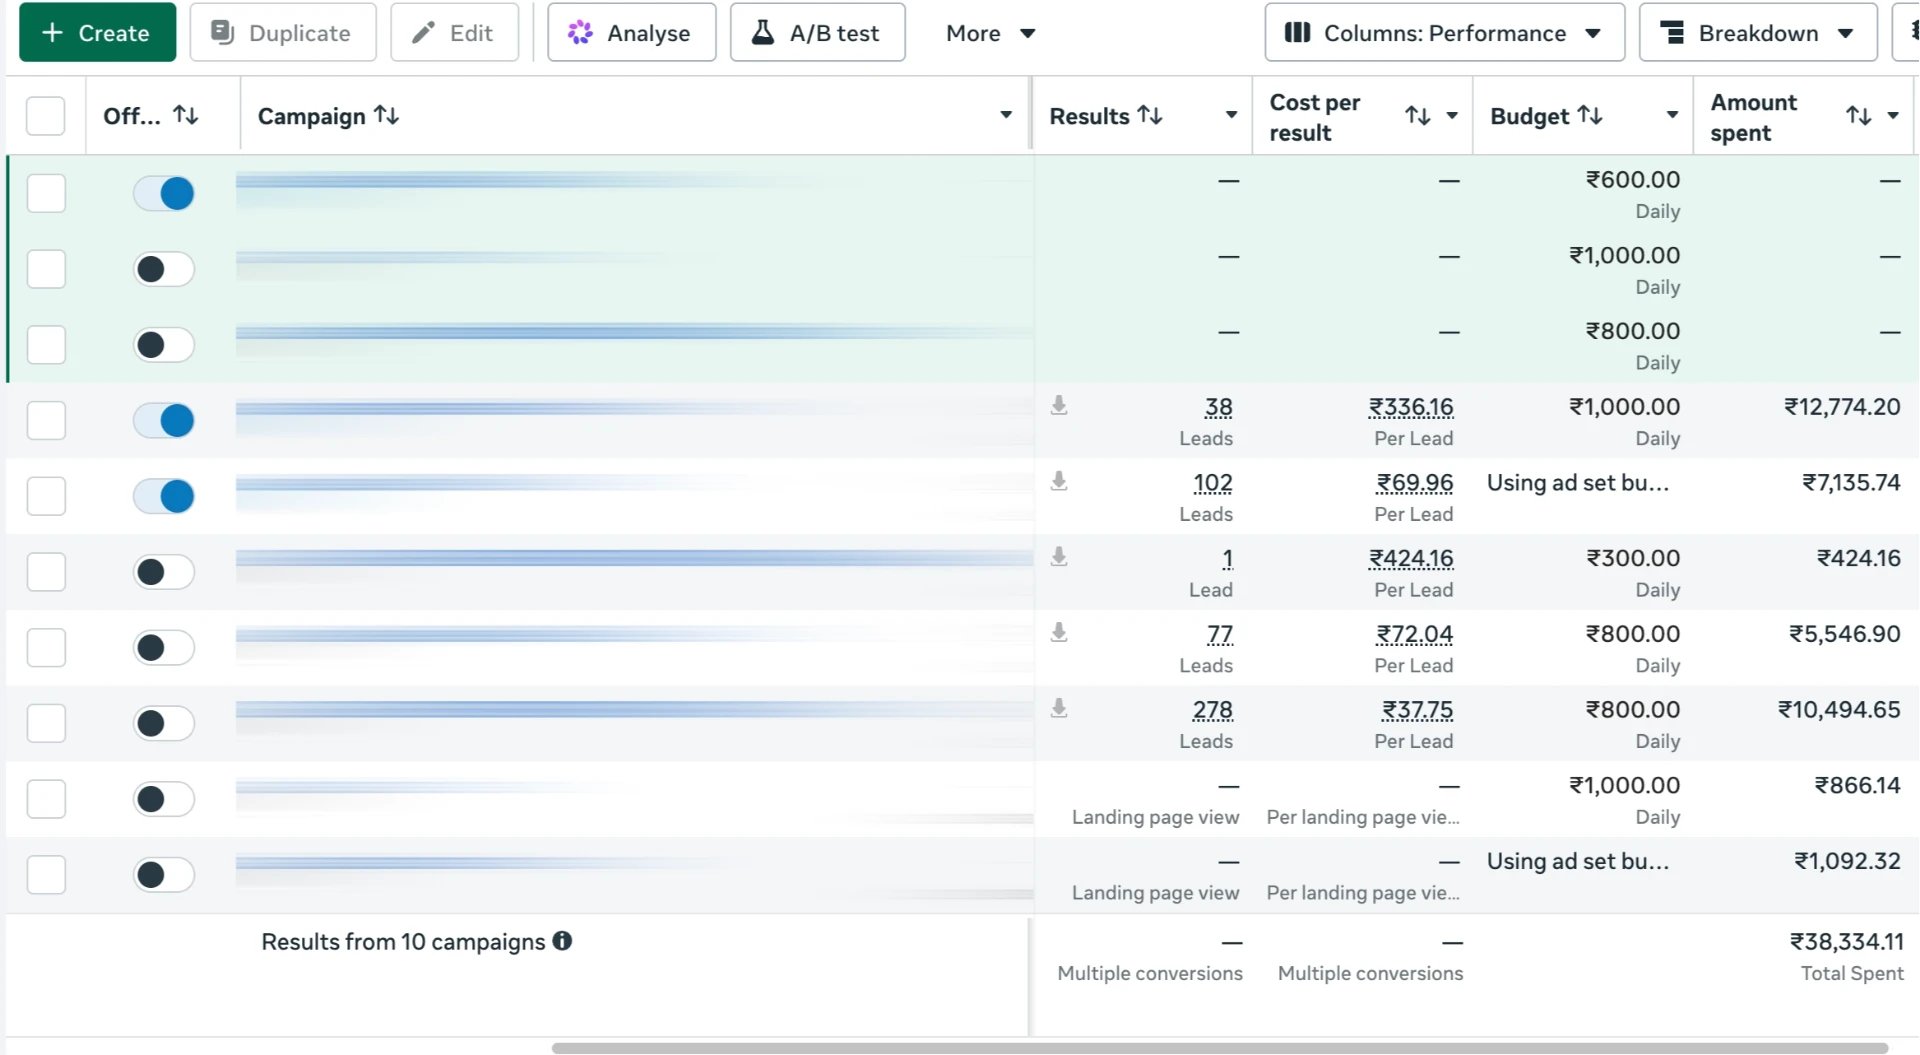1920x1055 pixels.
Task: Turn off the ₹600.00 daily budget campaign
Action: 164,193
